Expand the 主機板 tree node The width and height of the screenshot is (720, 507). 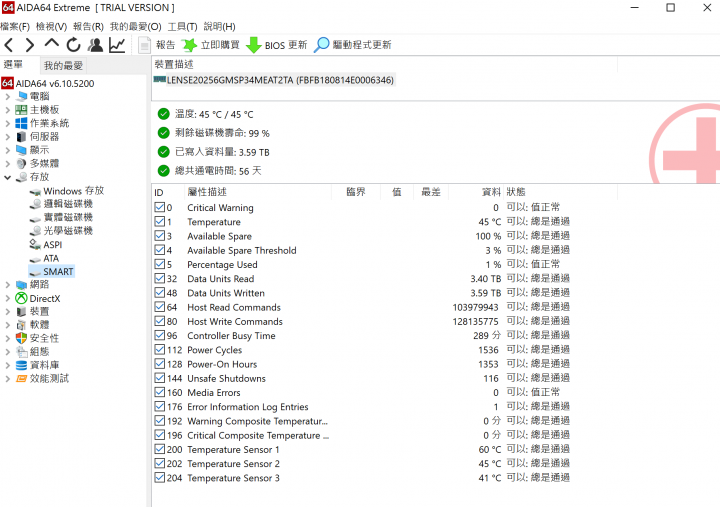click(x=7, y=110)
